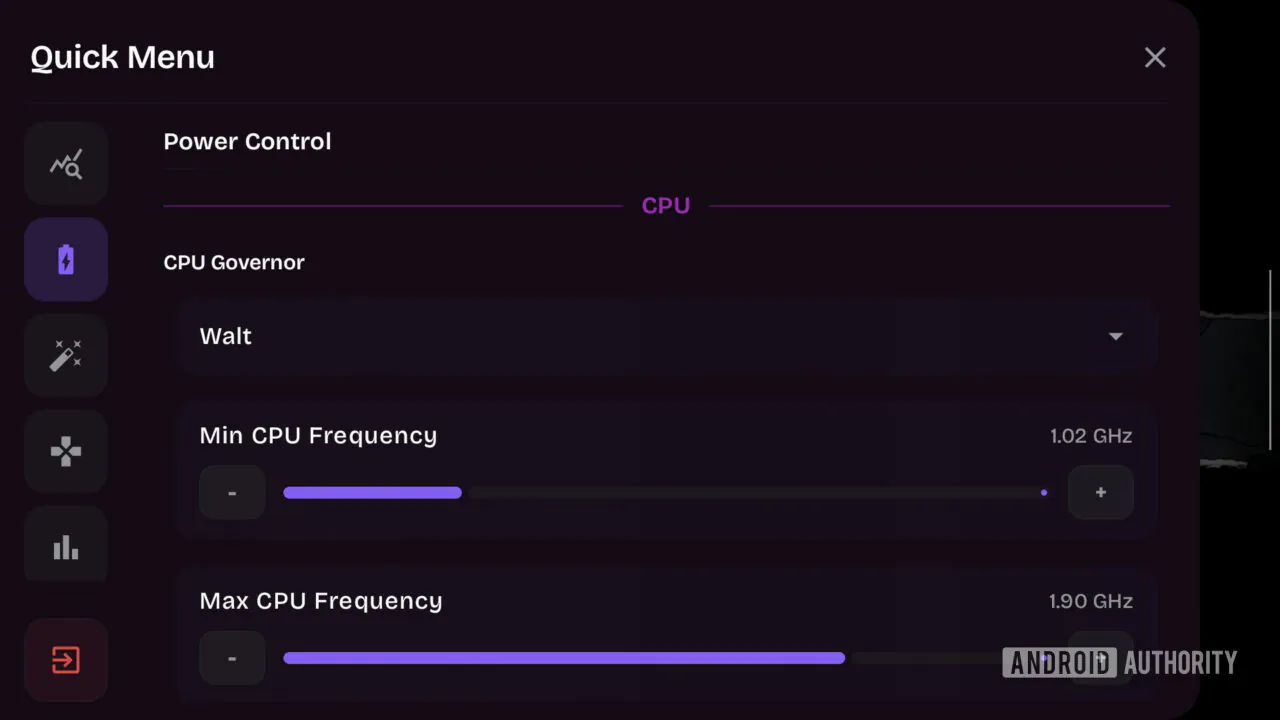Click the scrollbar on the right edge
The image size is (1280, 720).
coord(1271,360)
